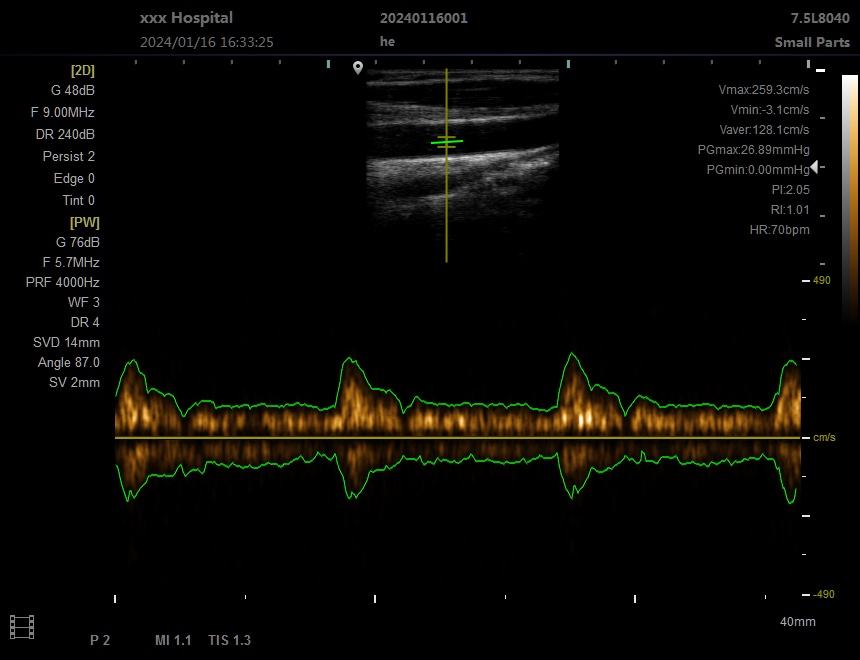Click the P 2 indicator
The height and width of the screenshot is (660, 860).
(x=100, y=640)
